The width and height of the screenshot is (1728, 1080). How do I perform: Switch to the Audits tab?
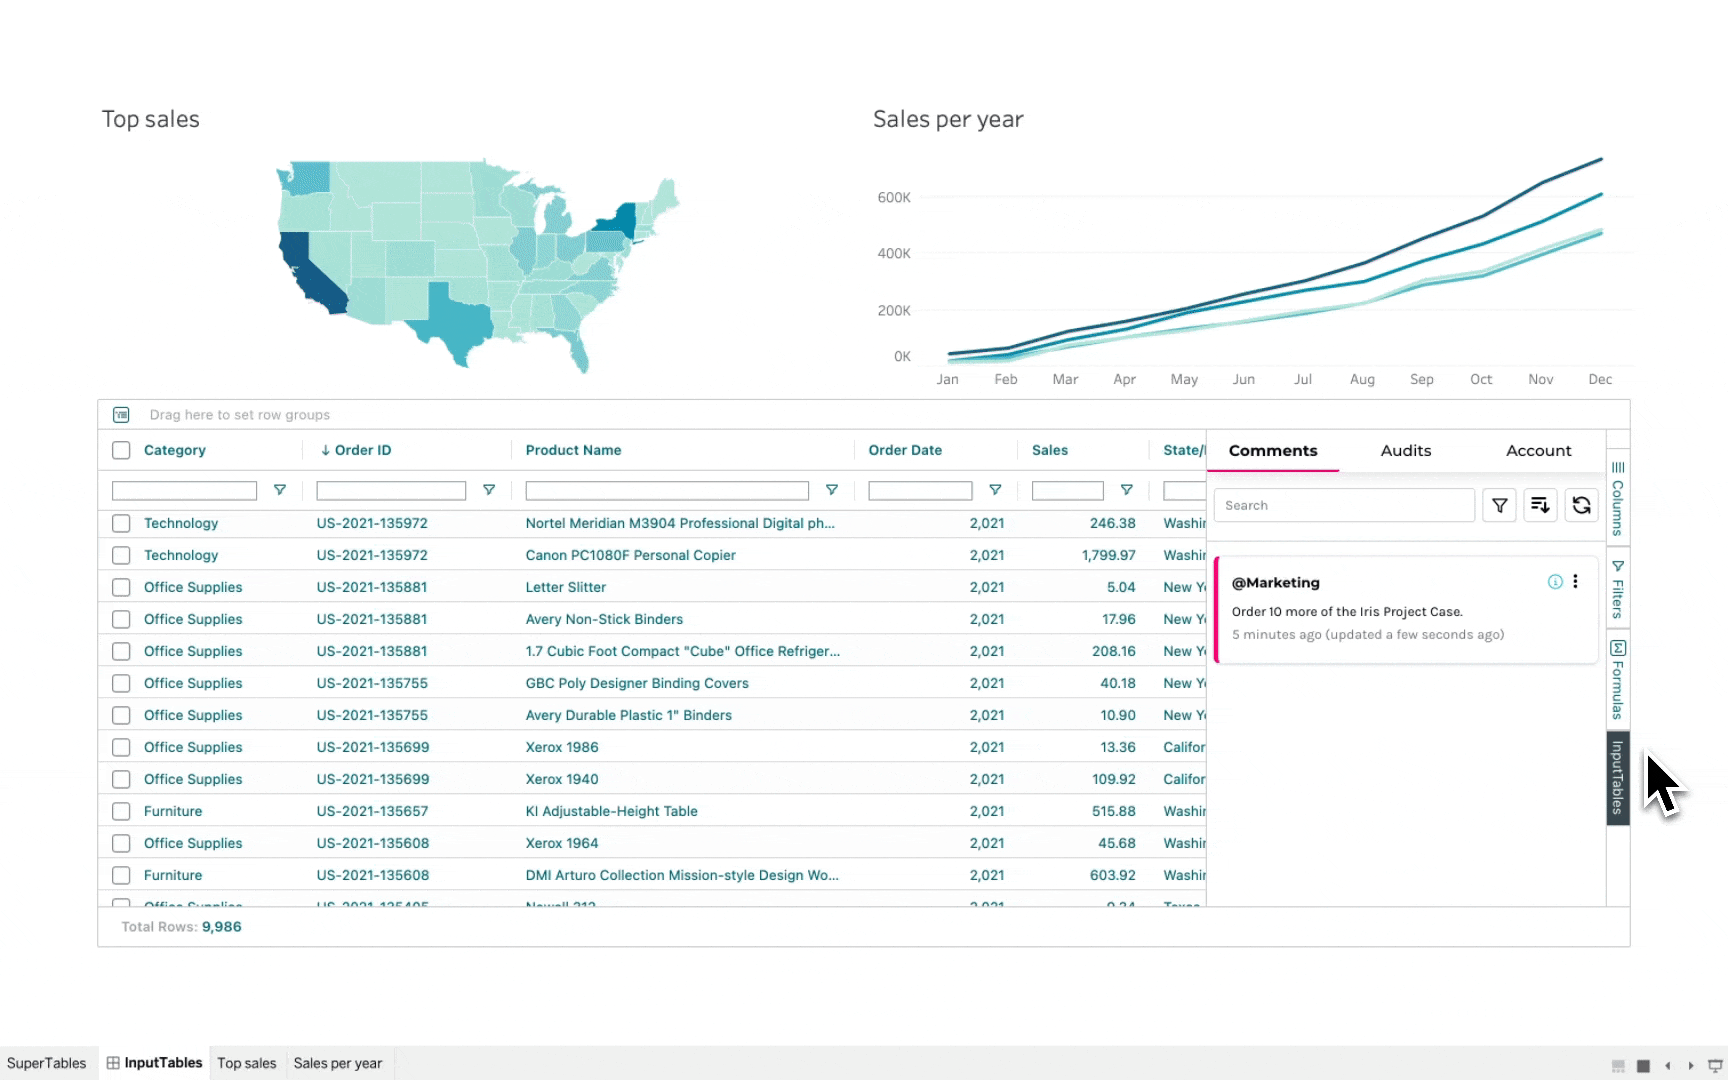click(1405, 451)
